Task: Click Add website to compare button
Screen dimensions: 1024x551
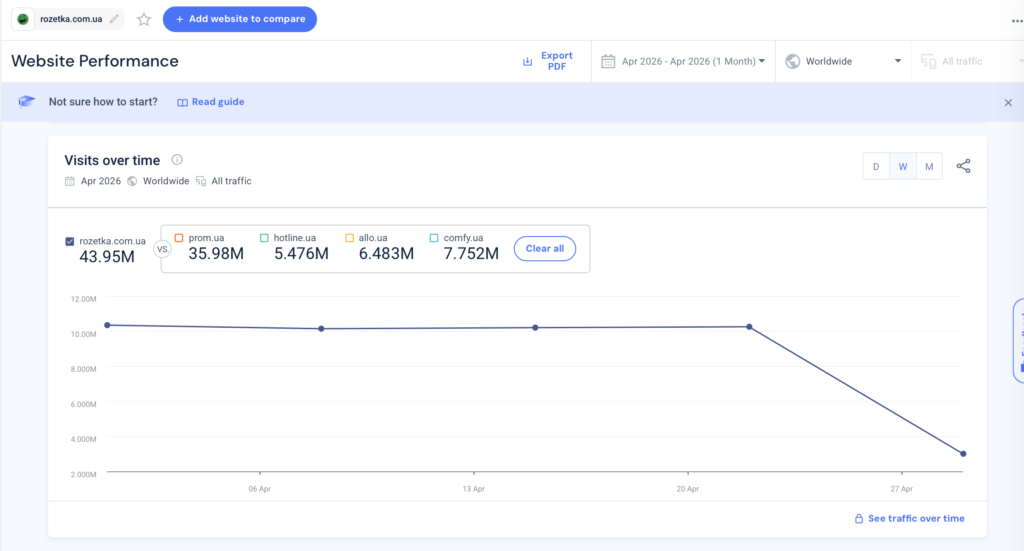Action: (x=240, y=19)
